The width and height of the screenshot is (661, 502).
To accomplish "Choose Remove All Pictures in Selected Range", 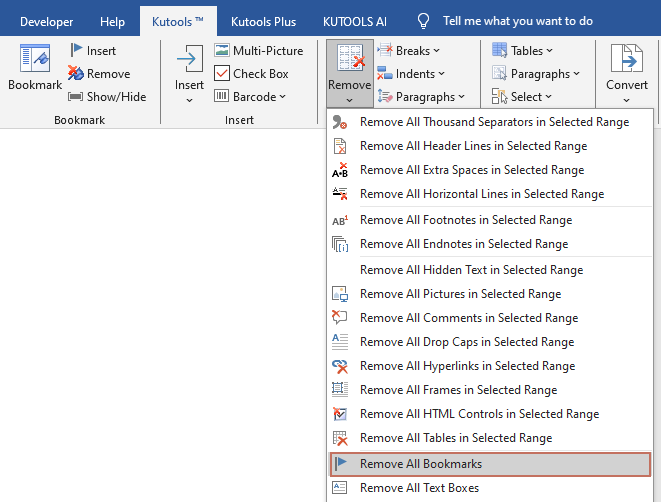I will point(490,294).
